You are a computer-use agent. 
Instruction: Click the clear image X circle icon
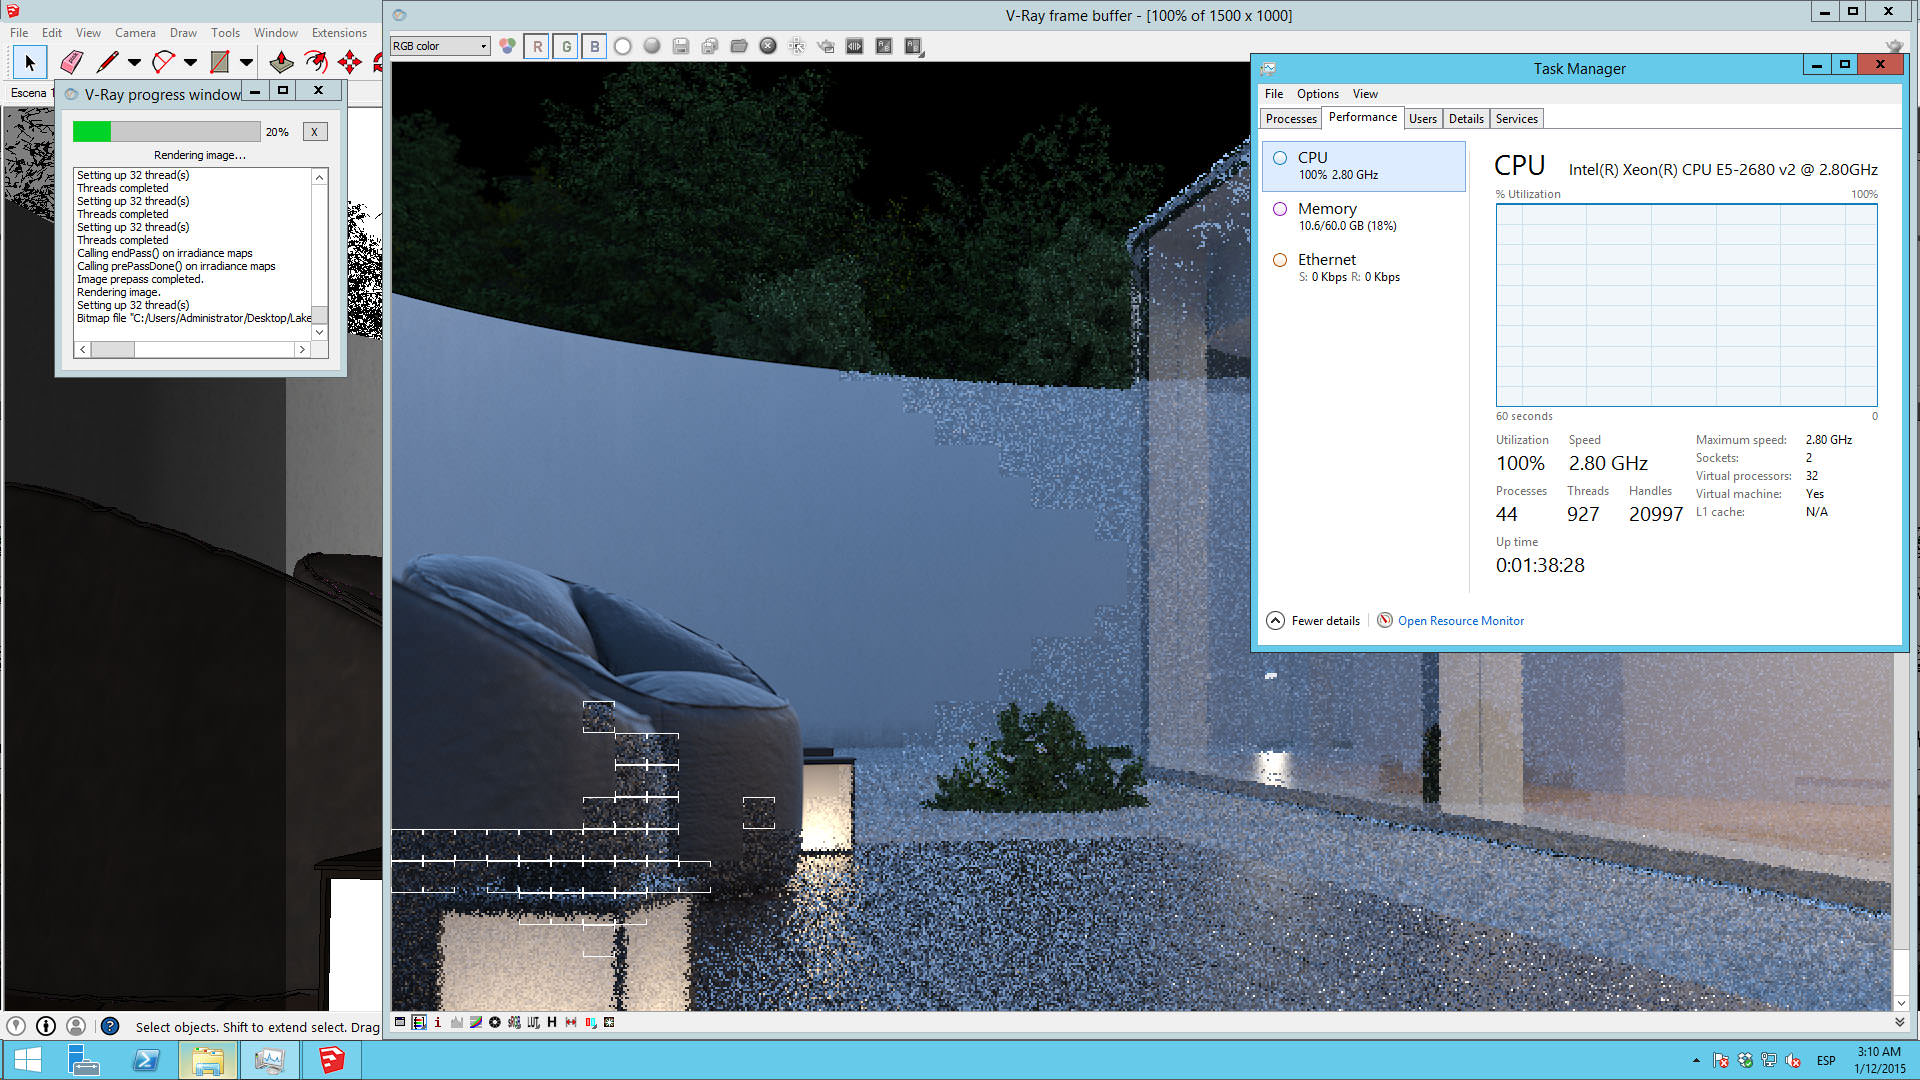click(768, 46)
